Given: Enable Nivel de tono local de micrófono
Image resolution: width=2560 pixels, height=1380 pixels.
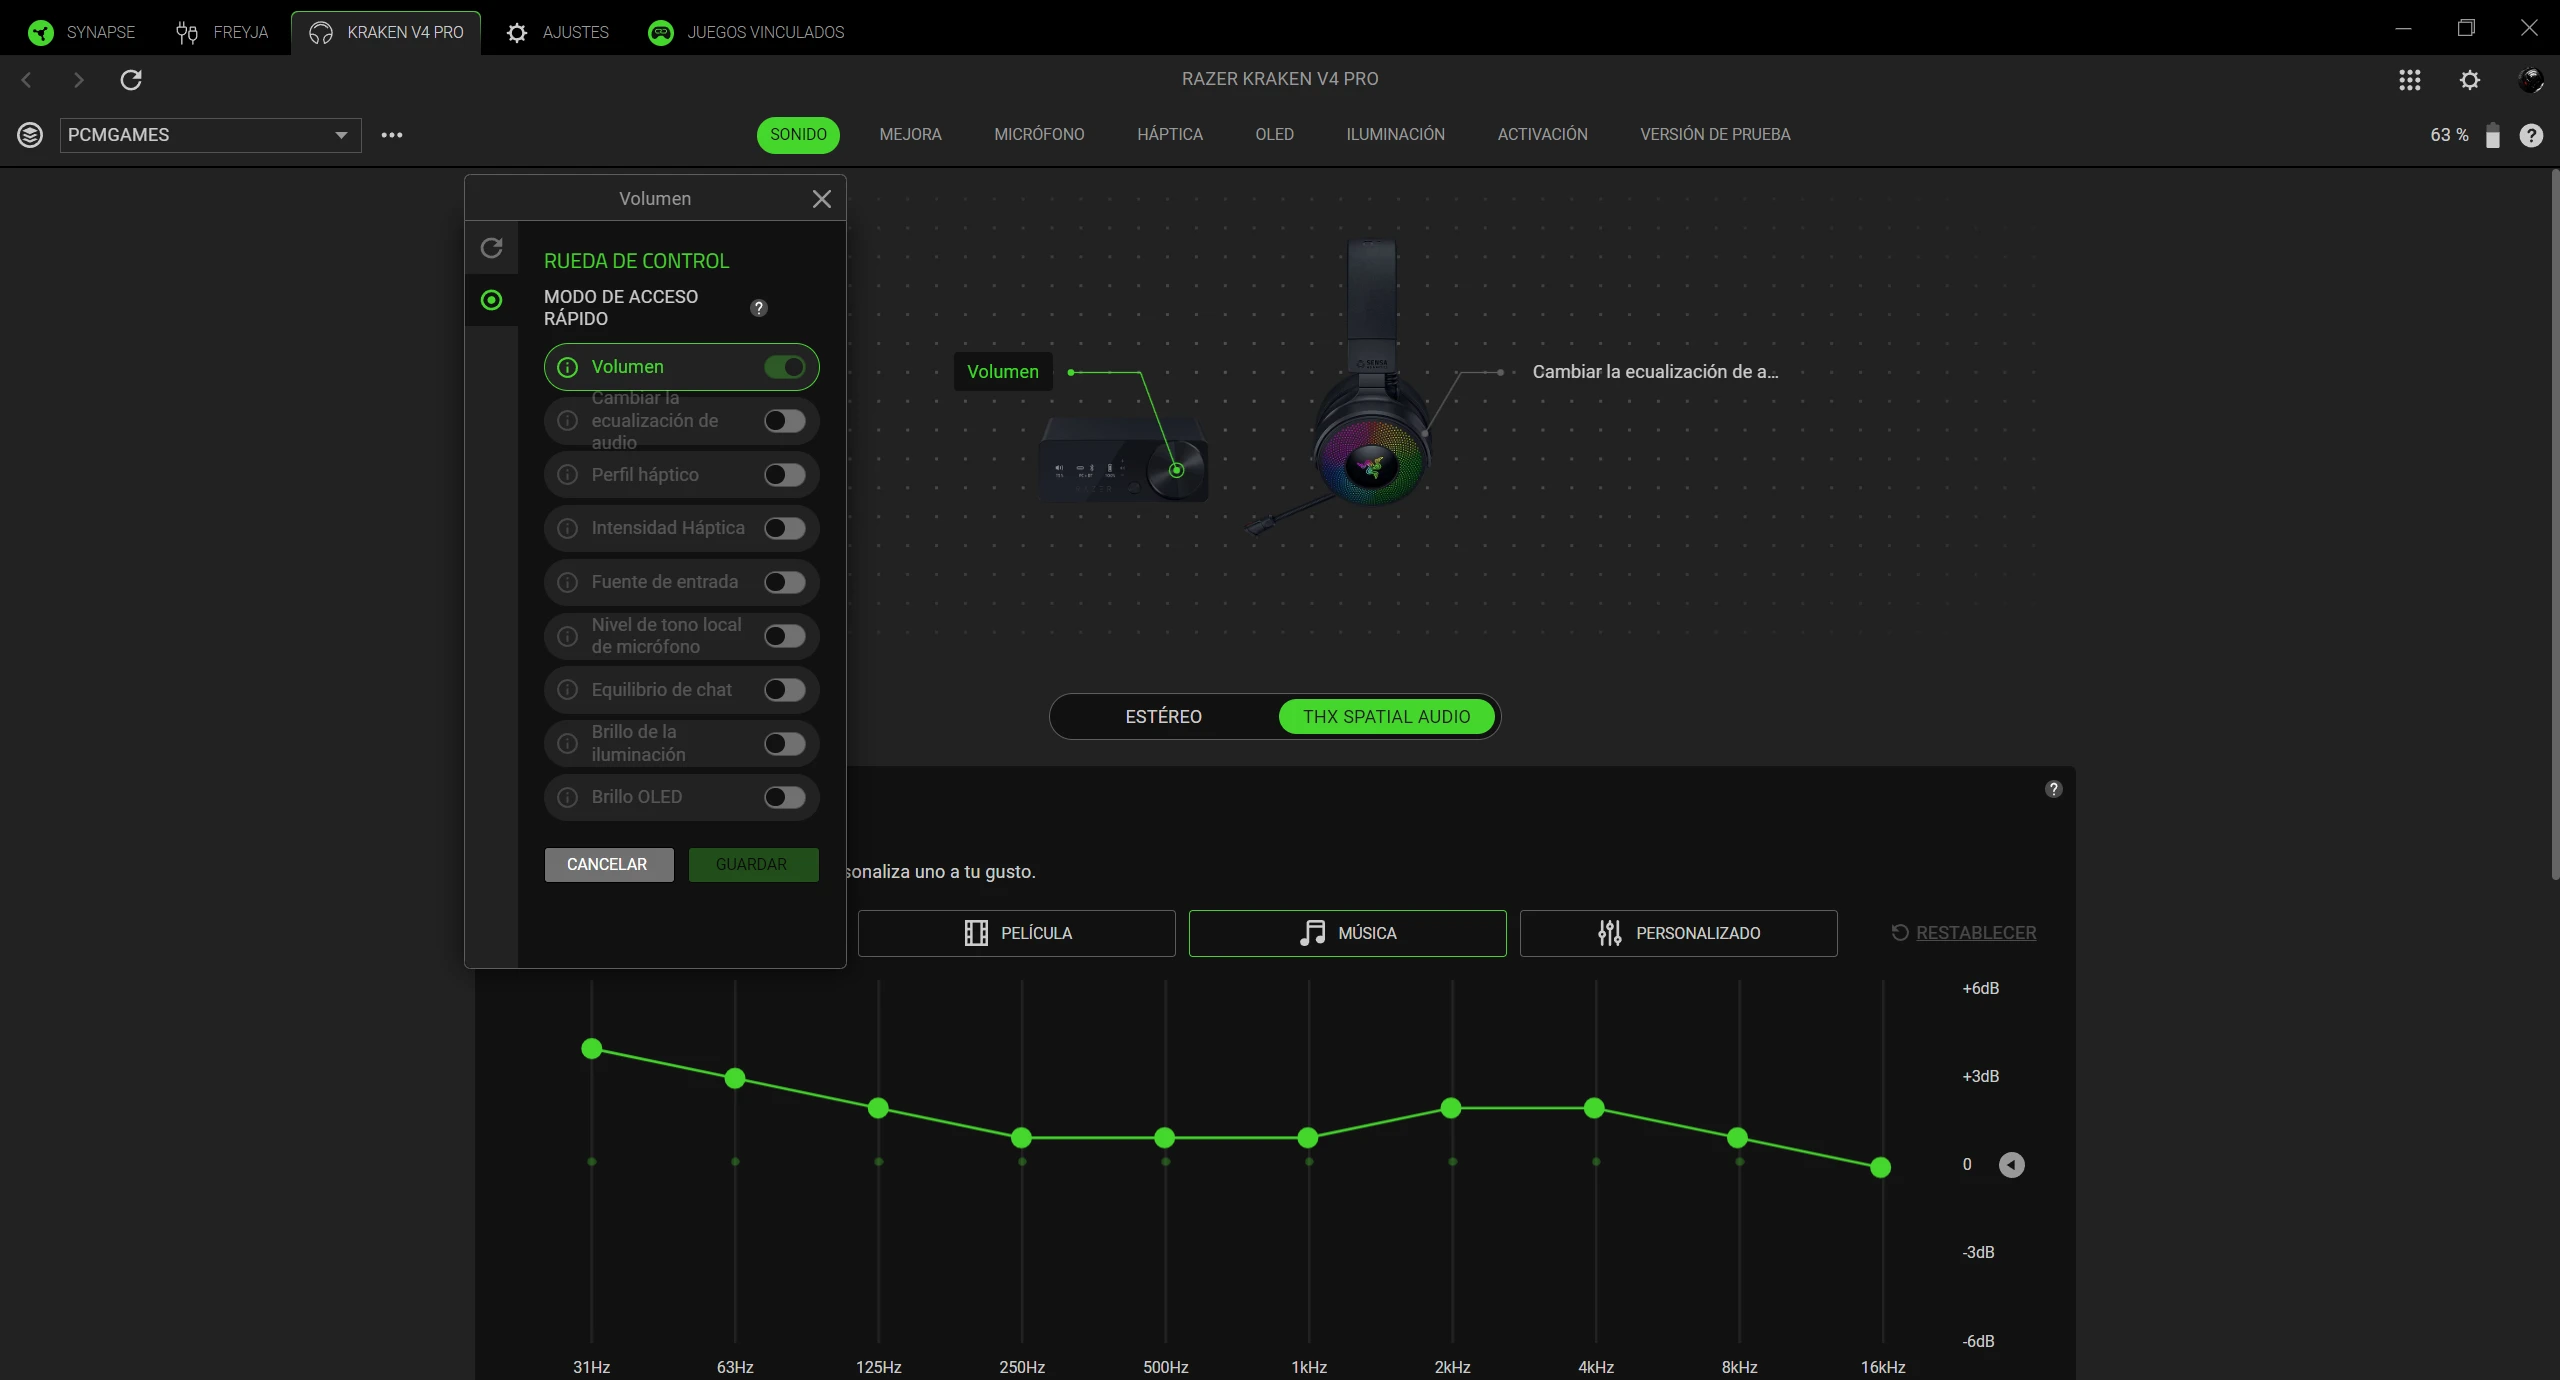Looking at the screenshot, I should tap(785, 636).
